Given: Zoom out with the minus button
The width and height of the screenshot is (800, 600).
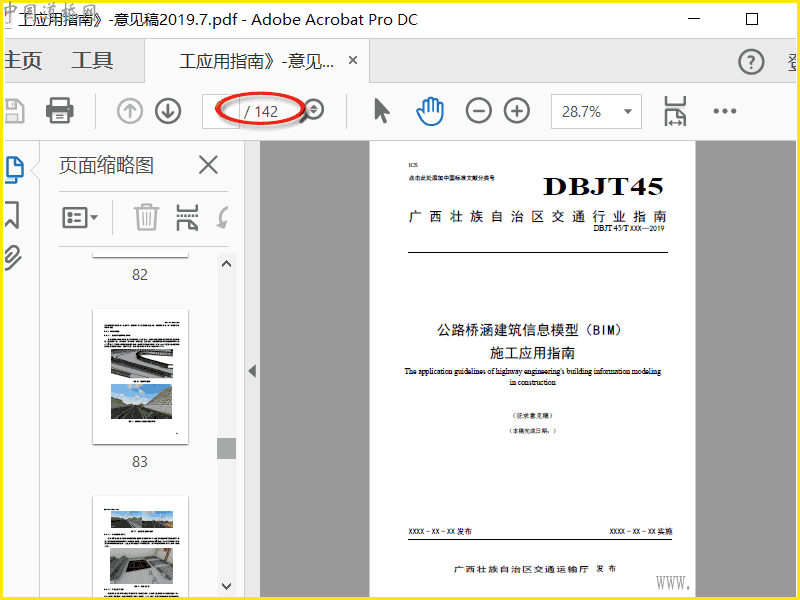Looking at the screenshot, I should point(479,111).
